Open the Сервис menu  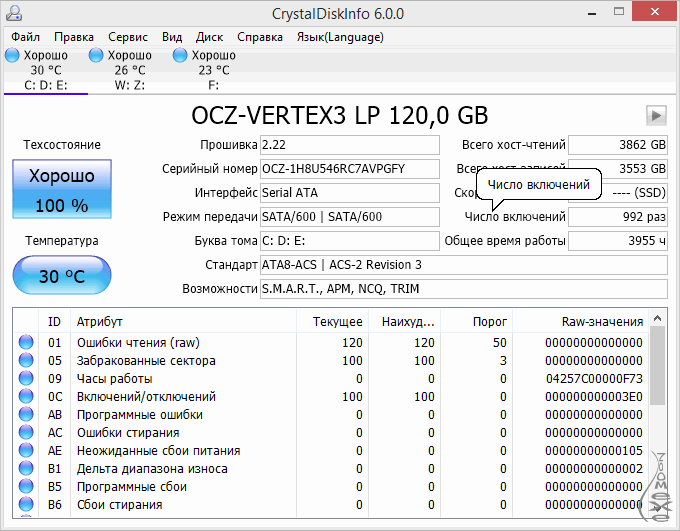point(127,37)
